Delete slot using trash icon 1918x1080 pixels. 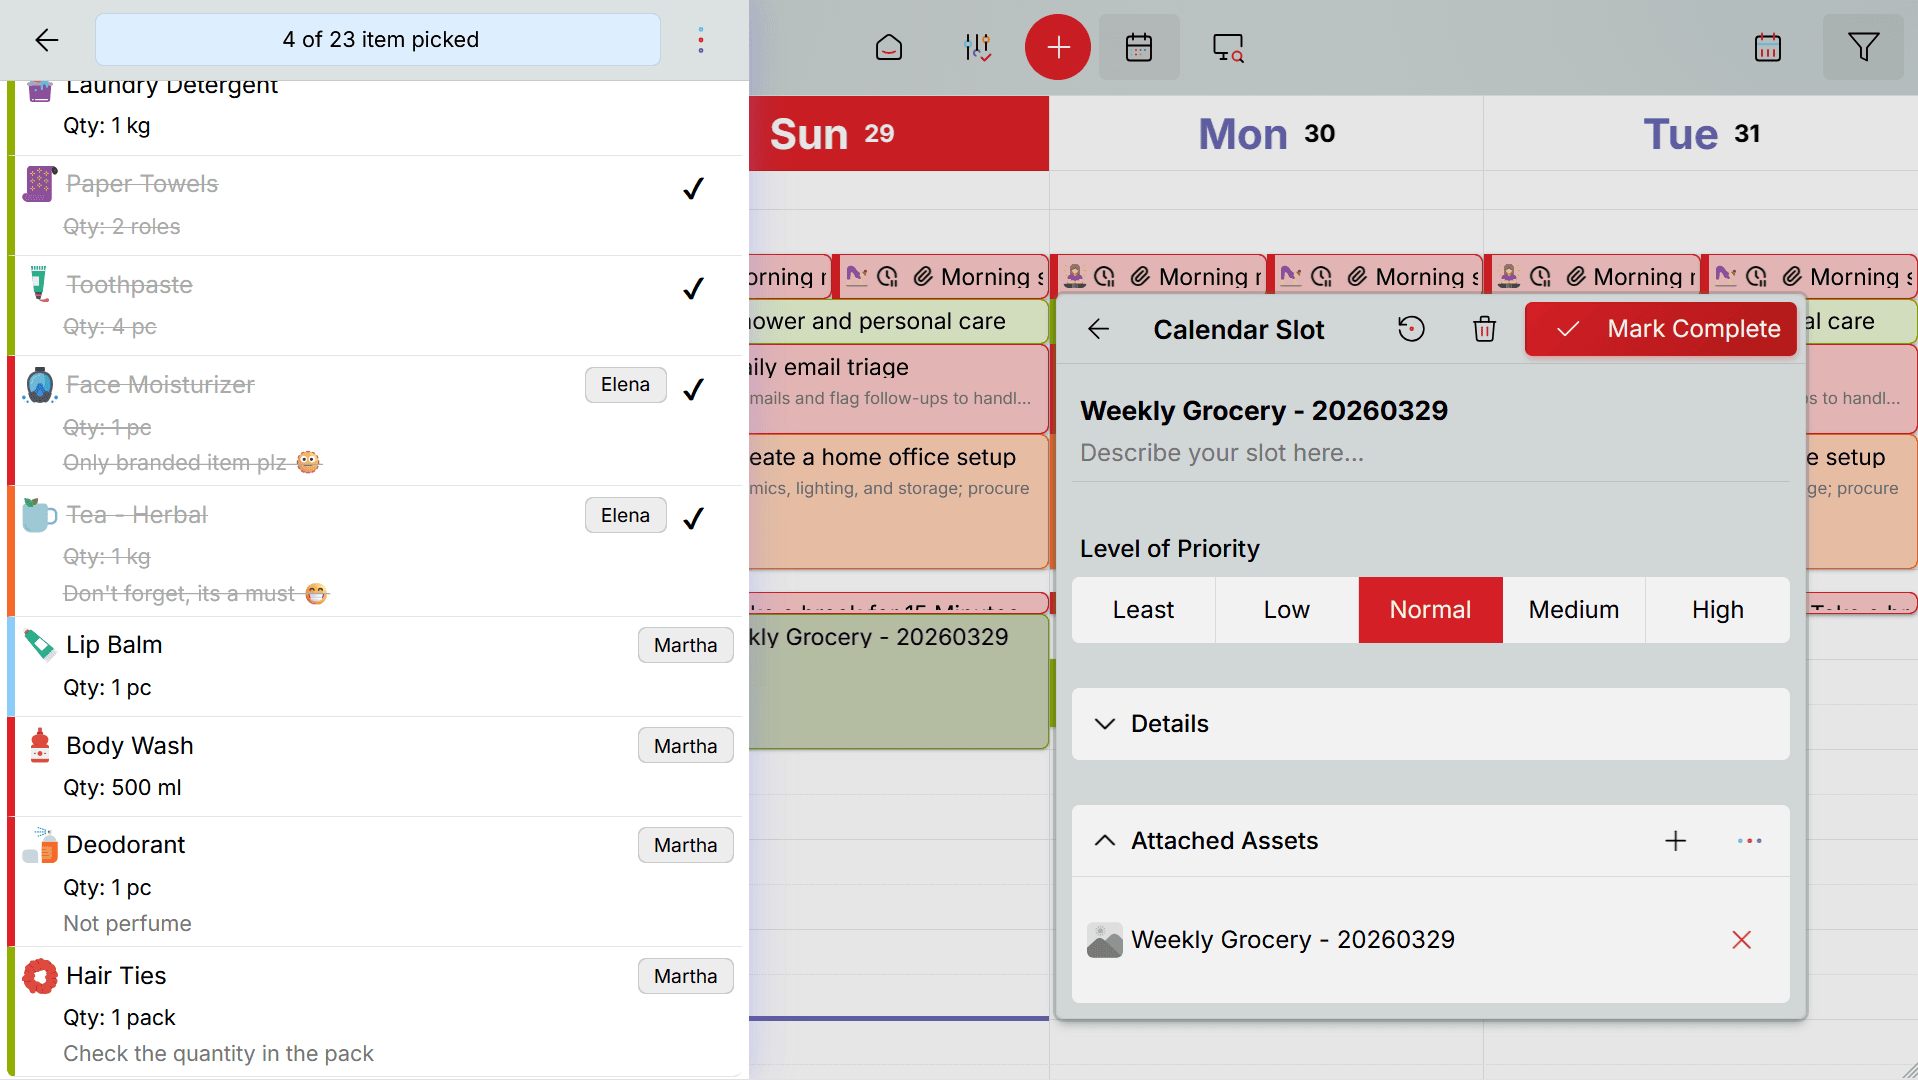pos(1484,329)
